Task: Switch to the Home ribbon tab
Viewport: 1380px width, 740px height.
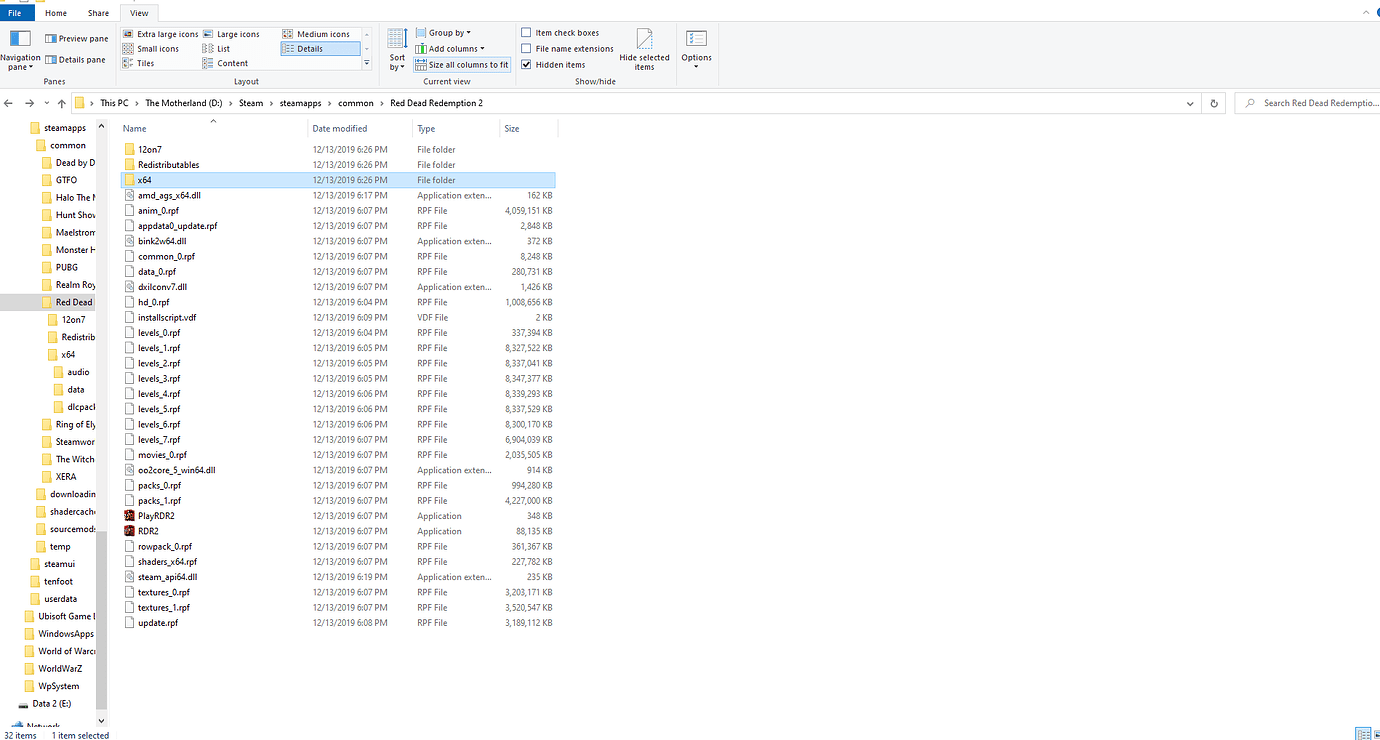Action: (x=55, y=13)
